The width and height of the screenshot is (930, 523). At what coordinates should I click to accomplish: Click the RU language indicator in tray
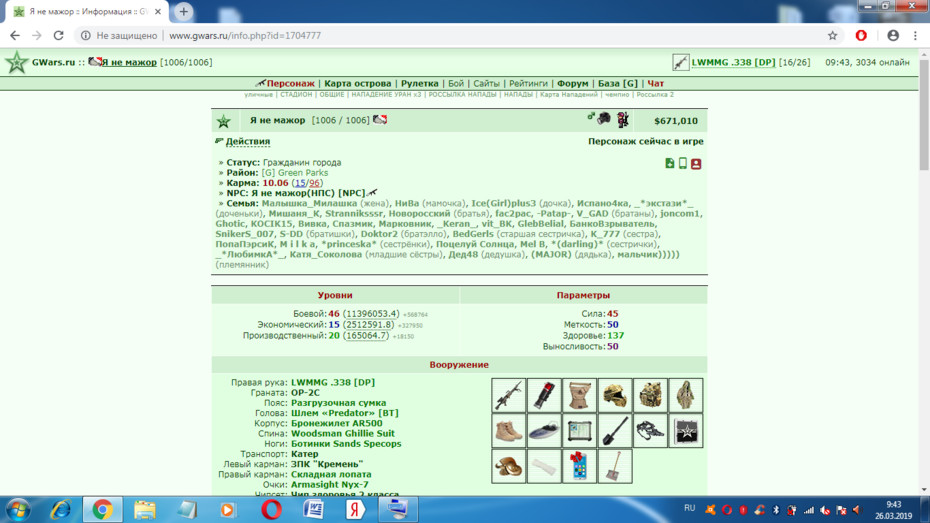(689, 508)
